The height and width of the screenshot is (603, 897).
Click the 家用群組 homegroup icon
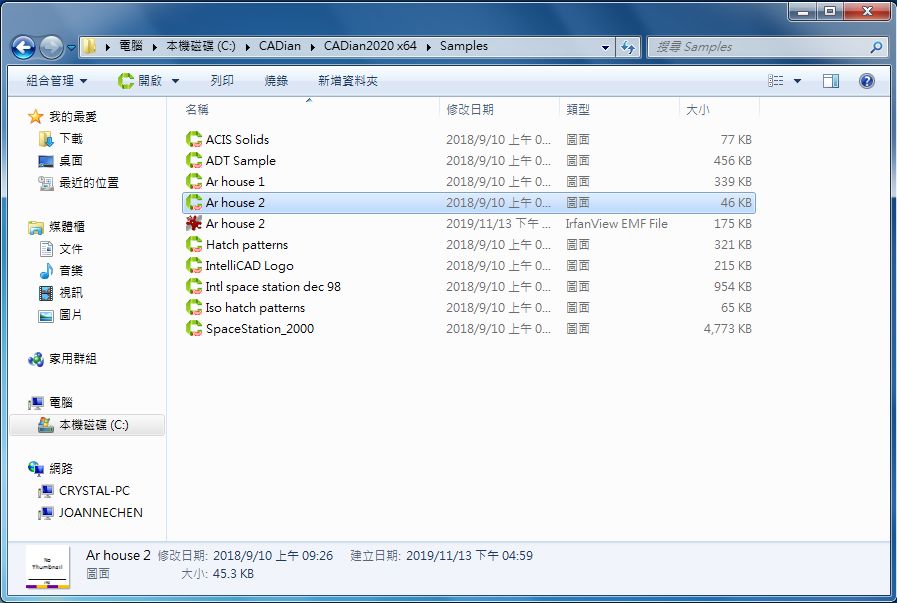35,359
